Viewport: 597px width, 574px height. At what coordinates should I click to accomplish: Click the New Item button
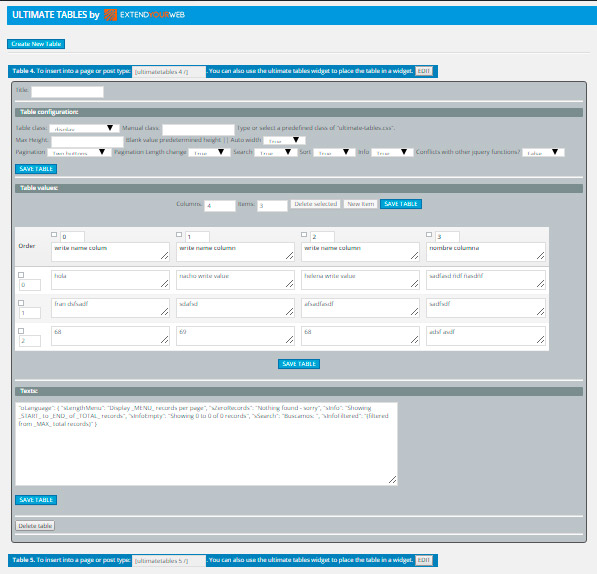click(361, 204)
